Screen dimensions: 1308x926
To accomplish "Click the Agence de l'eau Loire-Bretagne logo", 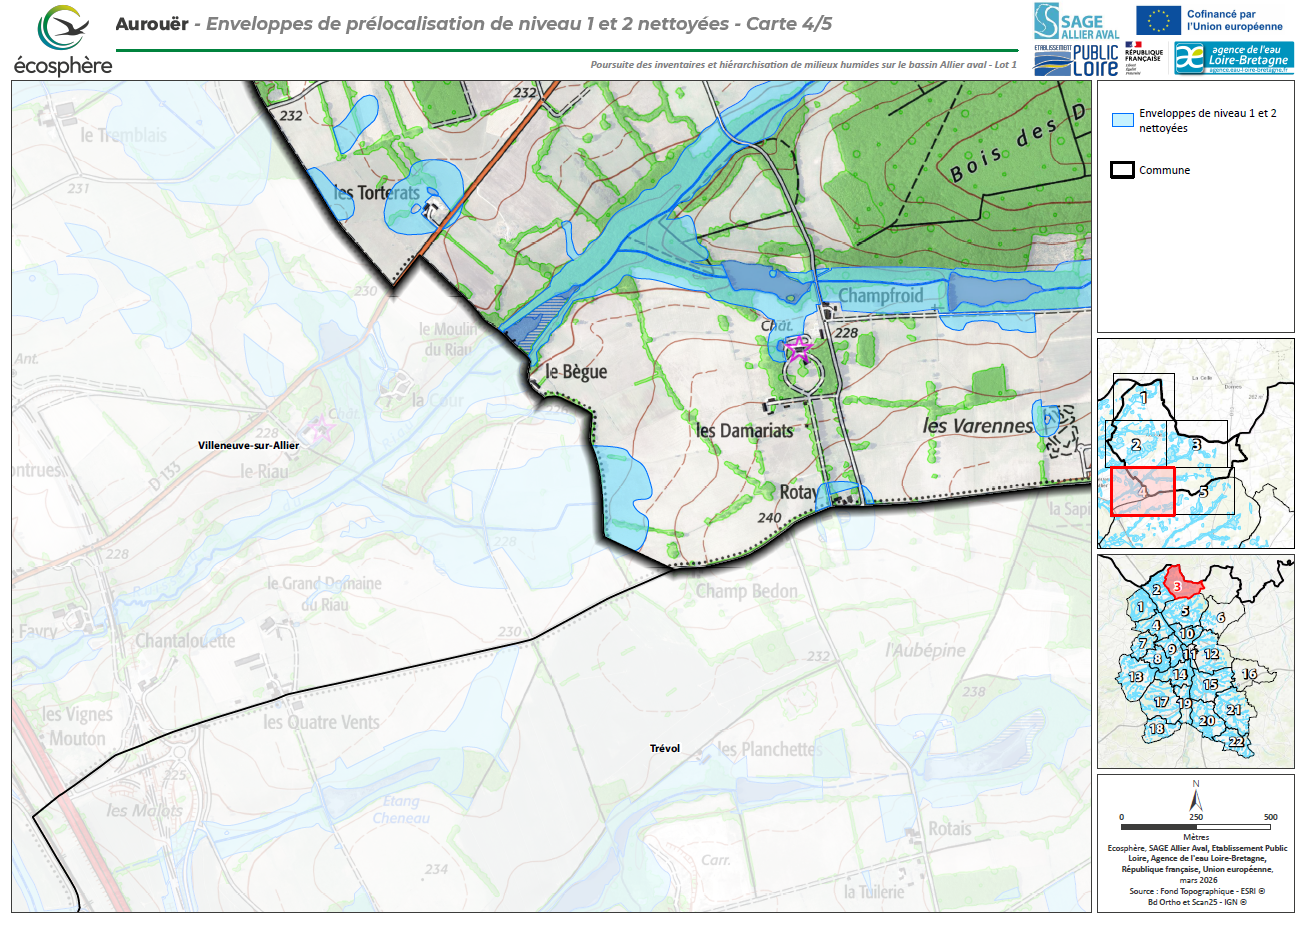I will point(1233,58).
